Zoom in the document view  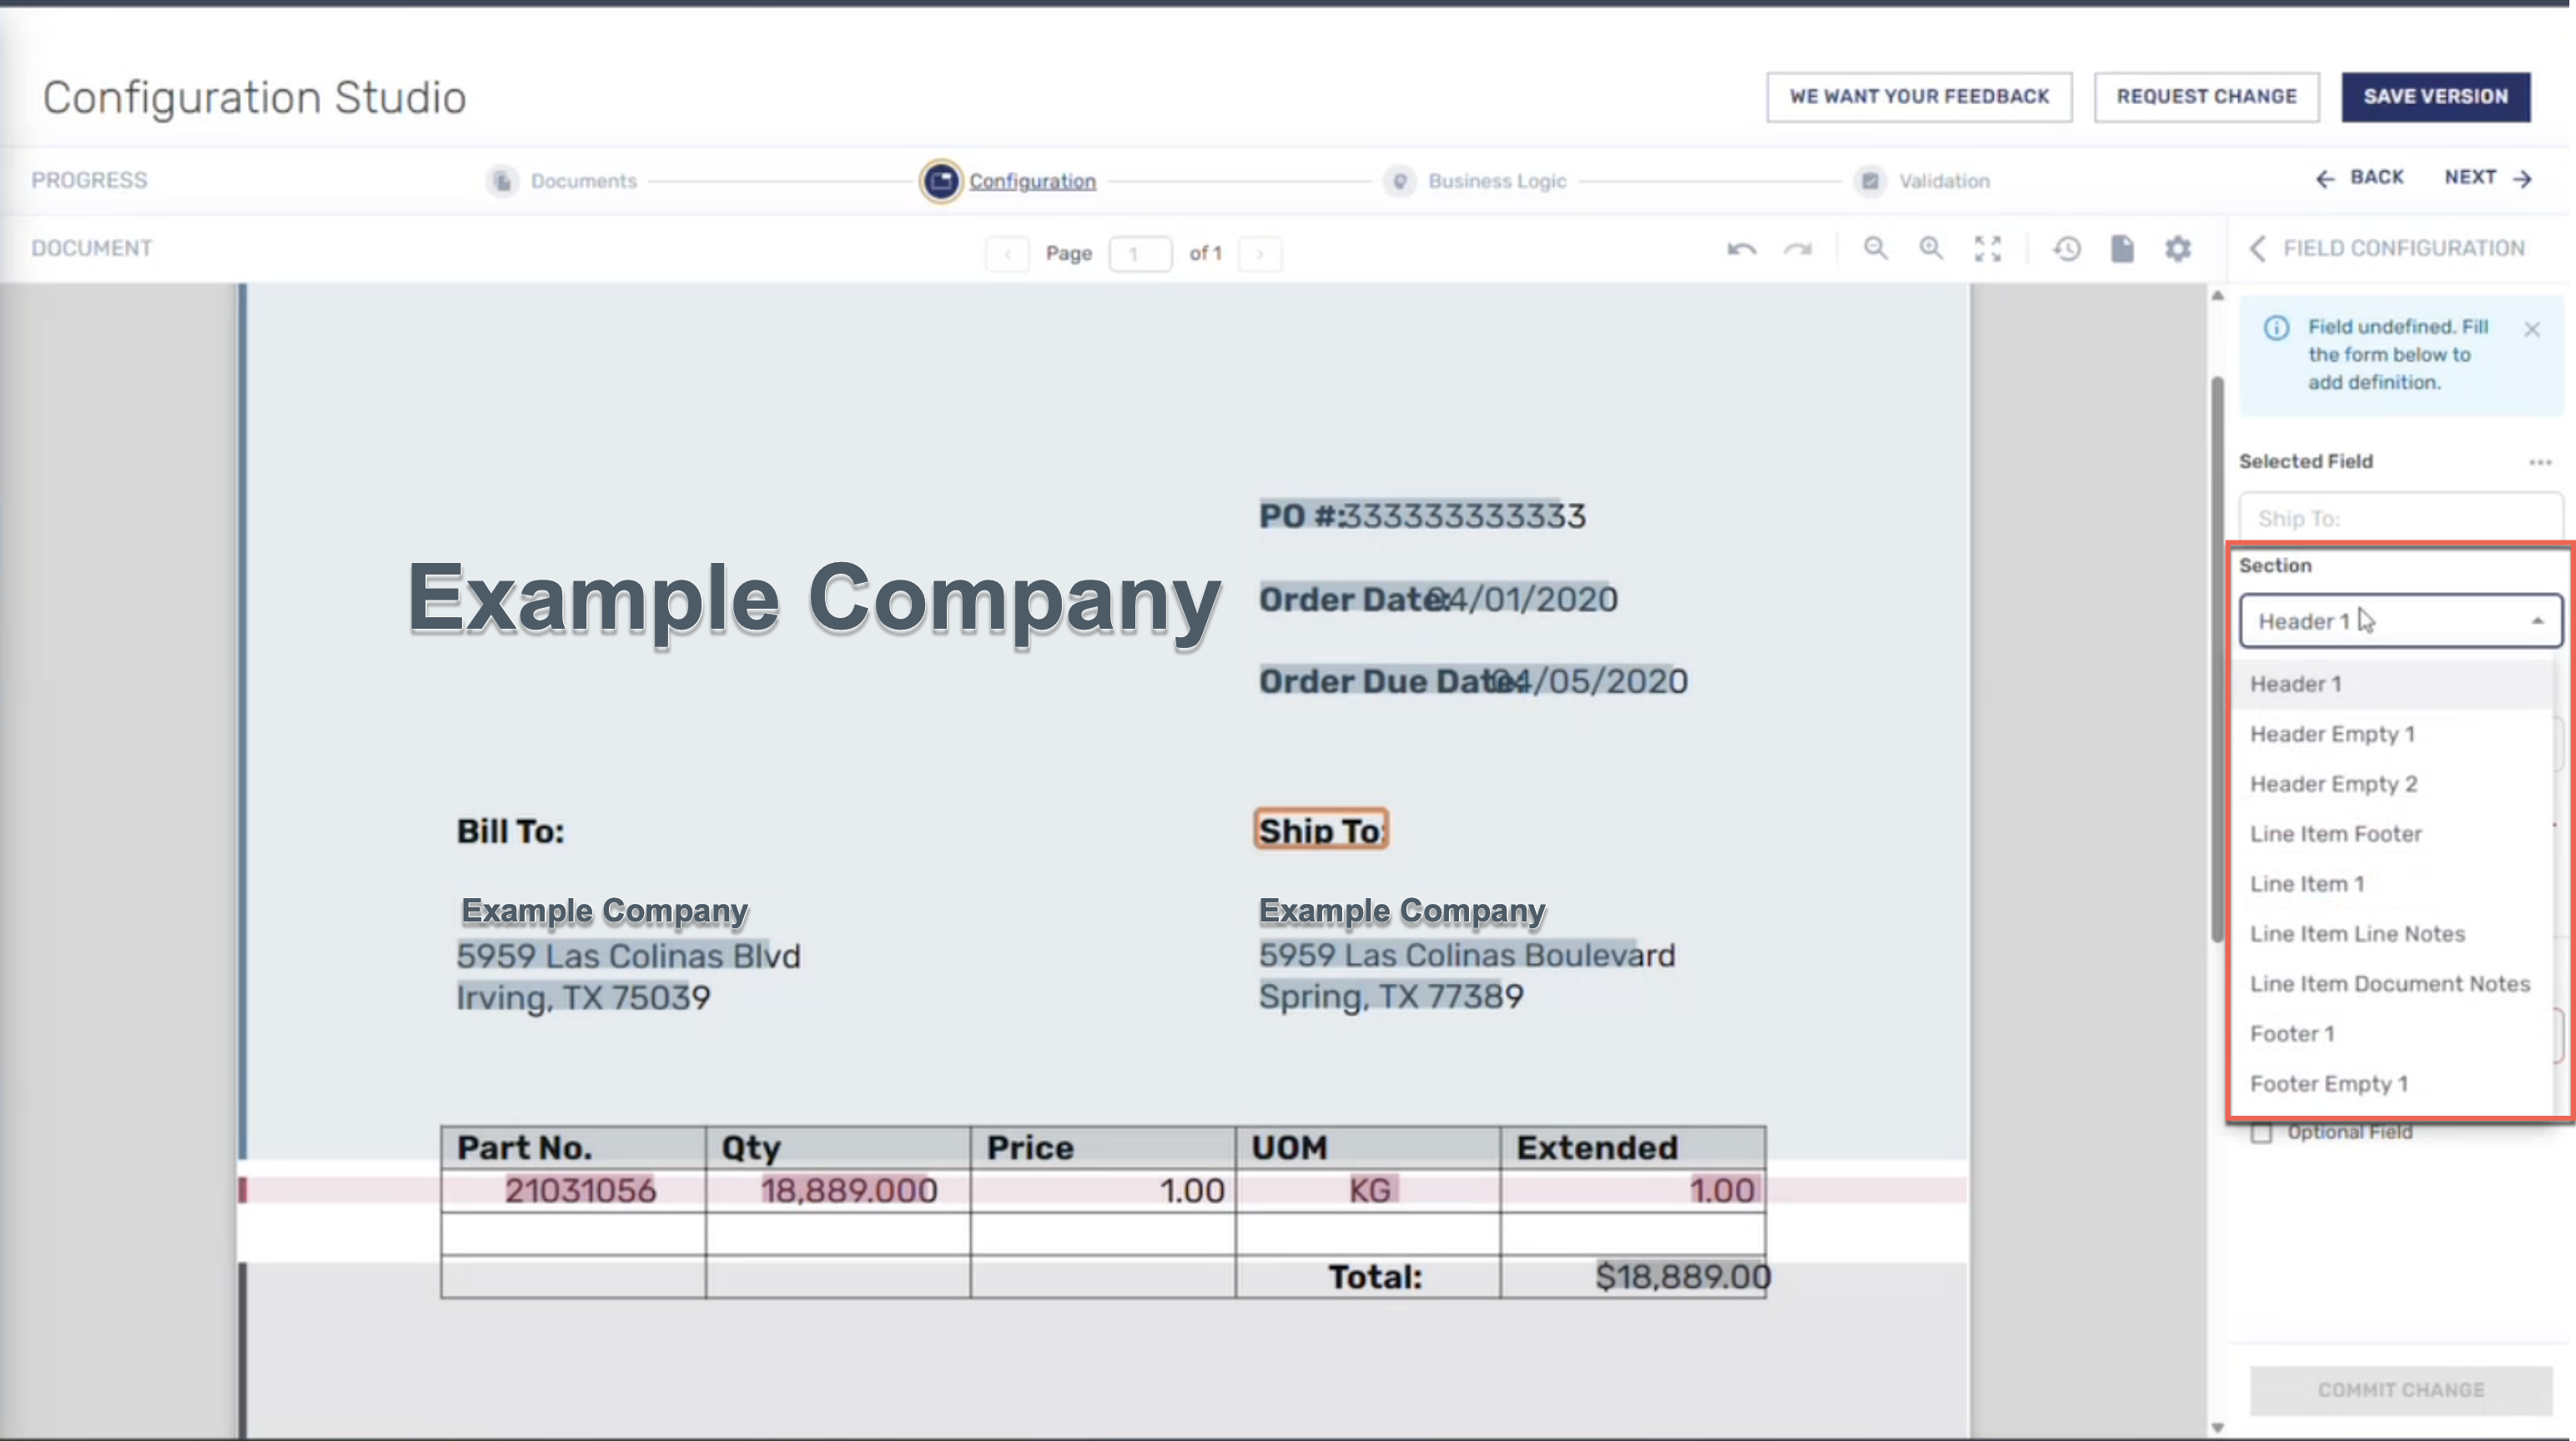click(1931, 248)
